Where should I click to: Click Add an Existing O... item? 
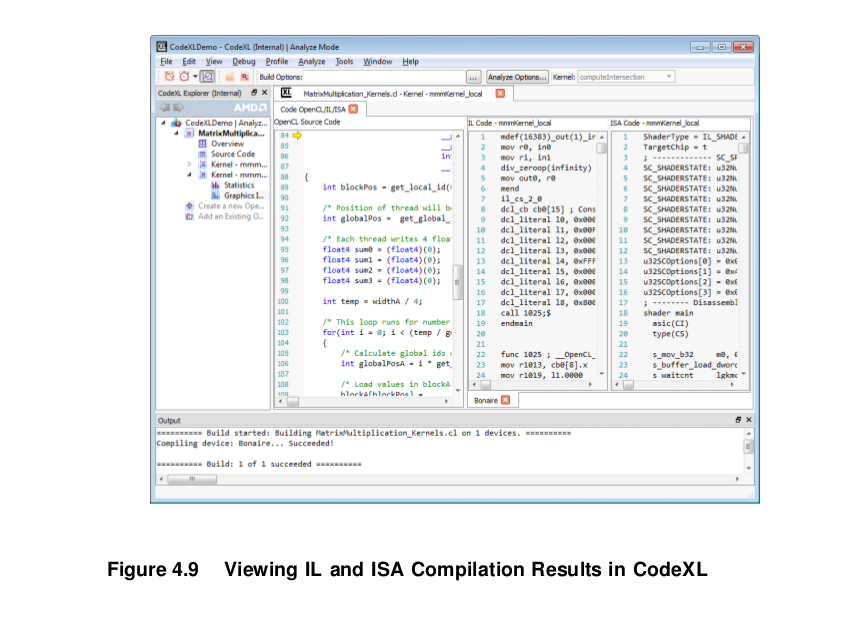[x=231, y=217]
